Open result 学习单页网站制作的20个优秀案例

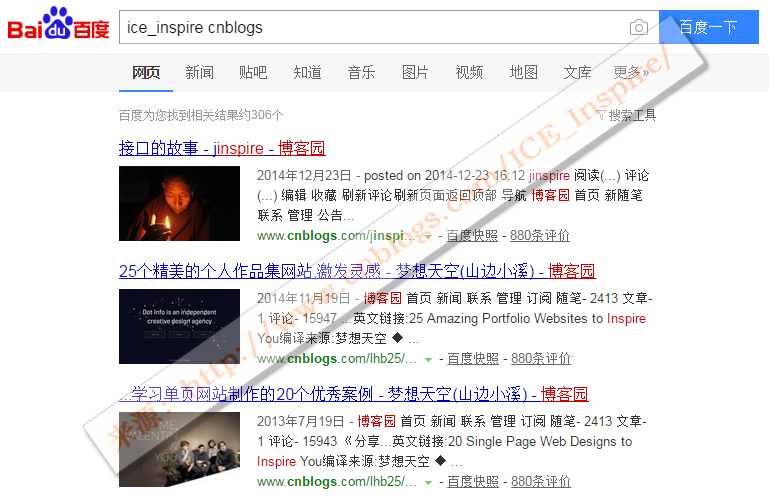click(354, 394)
